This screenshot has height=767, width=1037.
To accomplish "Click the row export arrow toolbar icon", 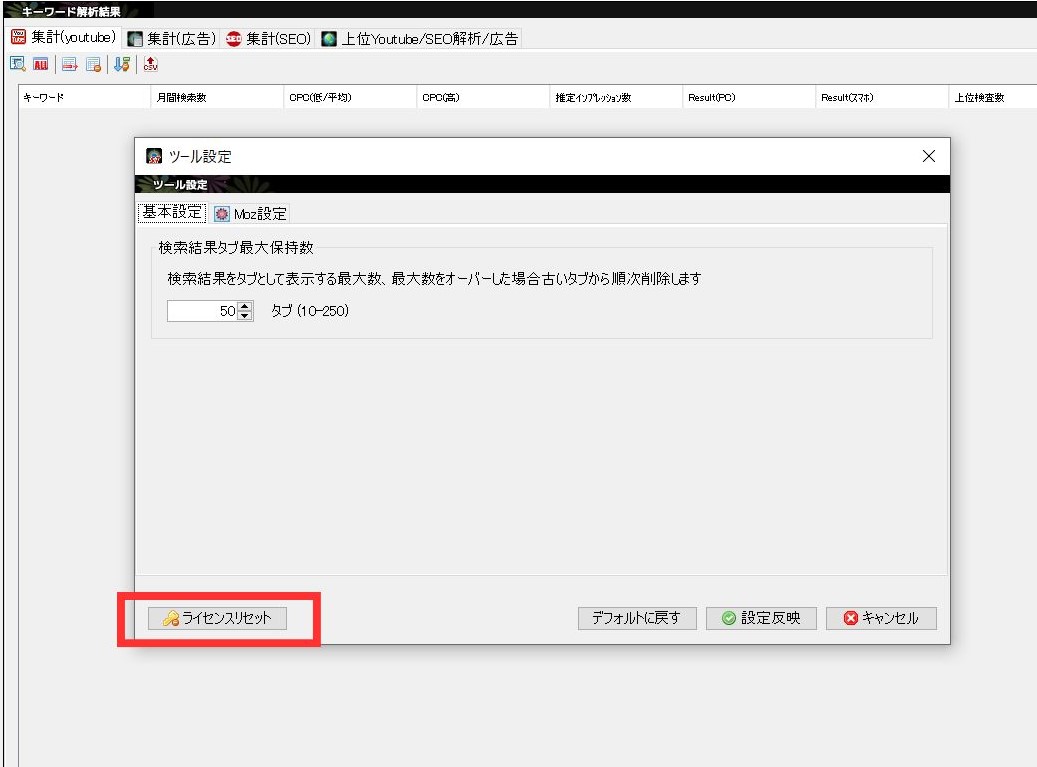I will coord(69,65).
